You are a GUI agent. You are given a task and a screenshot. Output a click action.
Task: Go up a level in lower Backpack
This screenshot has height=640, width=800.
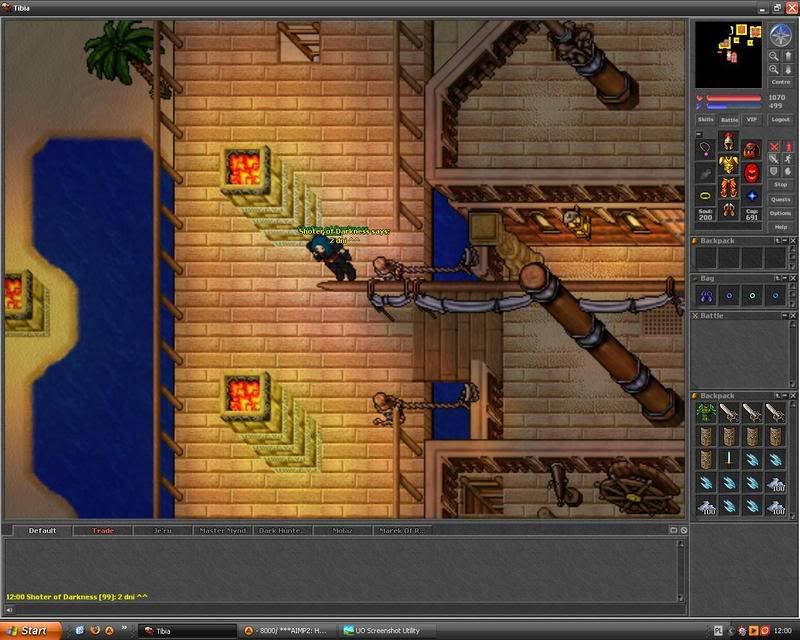point(778,396)
